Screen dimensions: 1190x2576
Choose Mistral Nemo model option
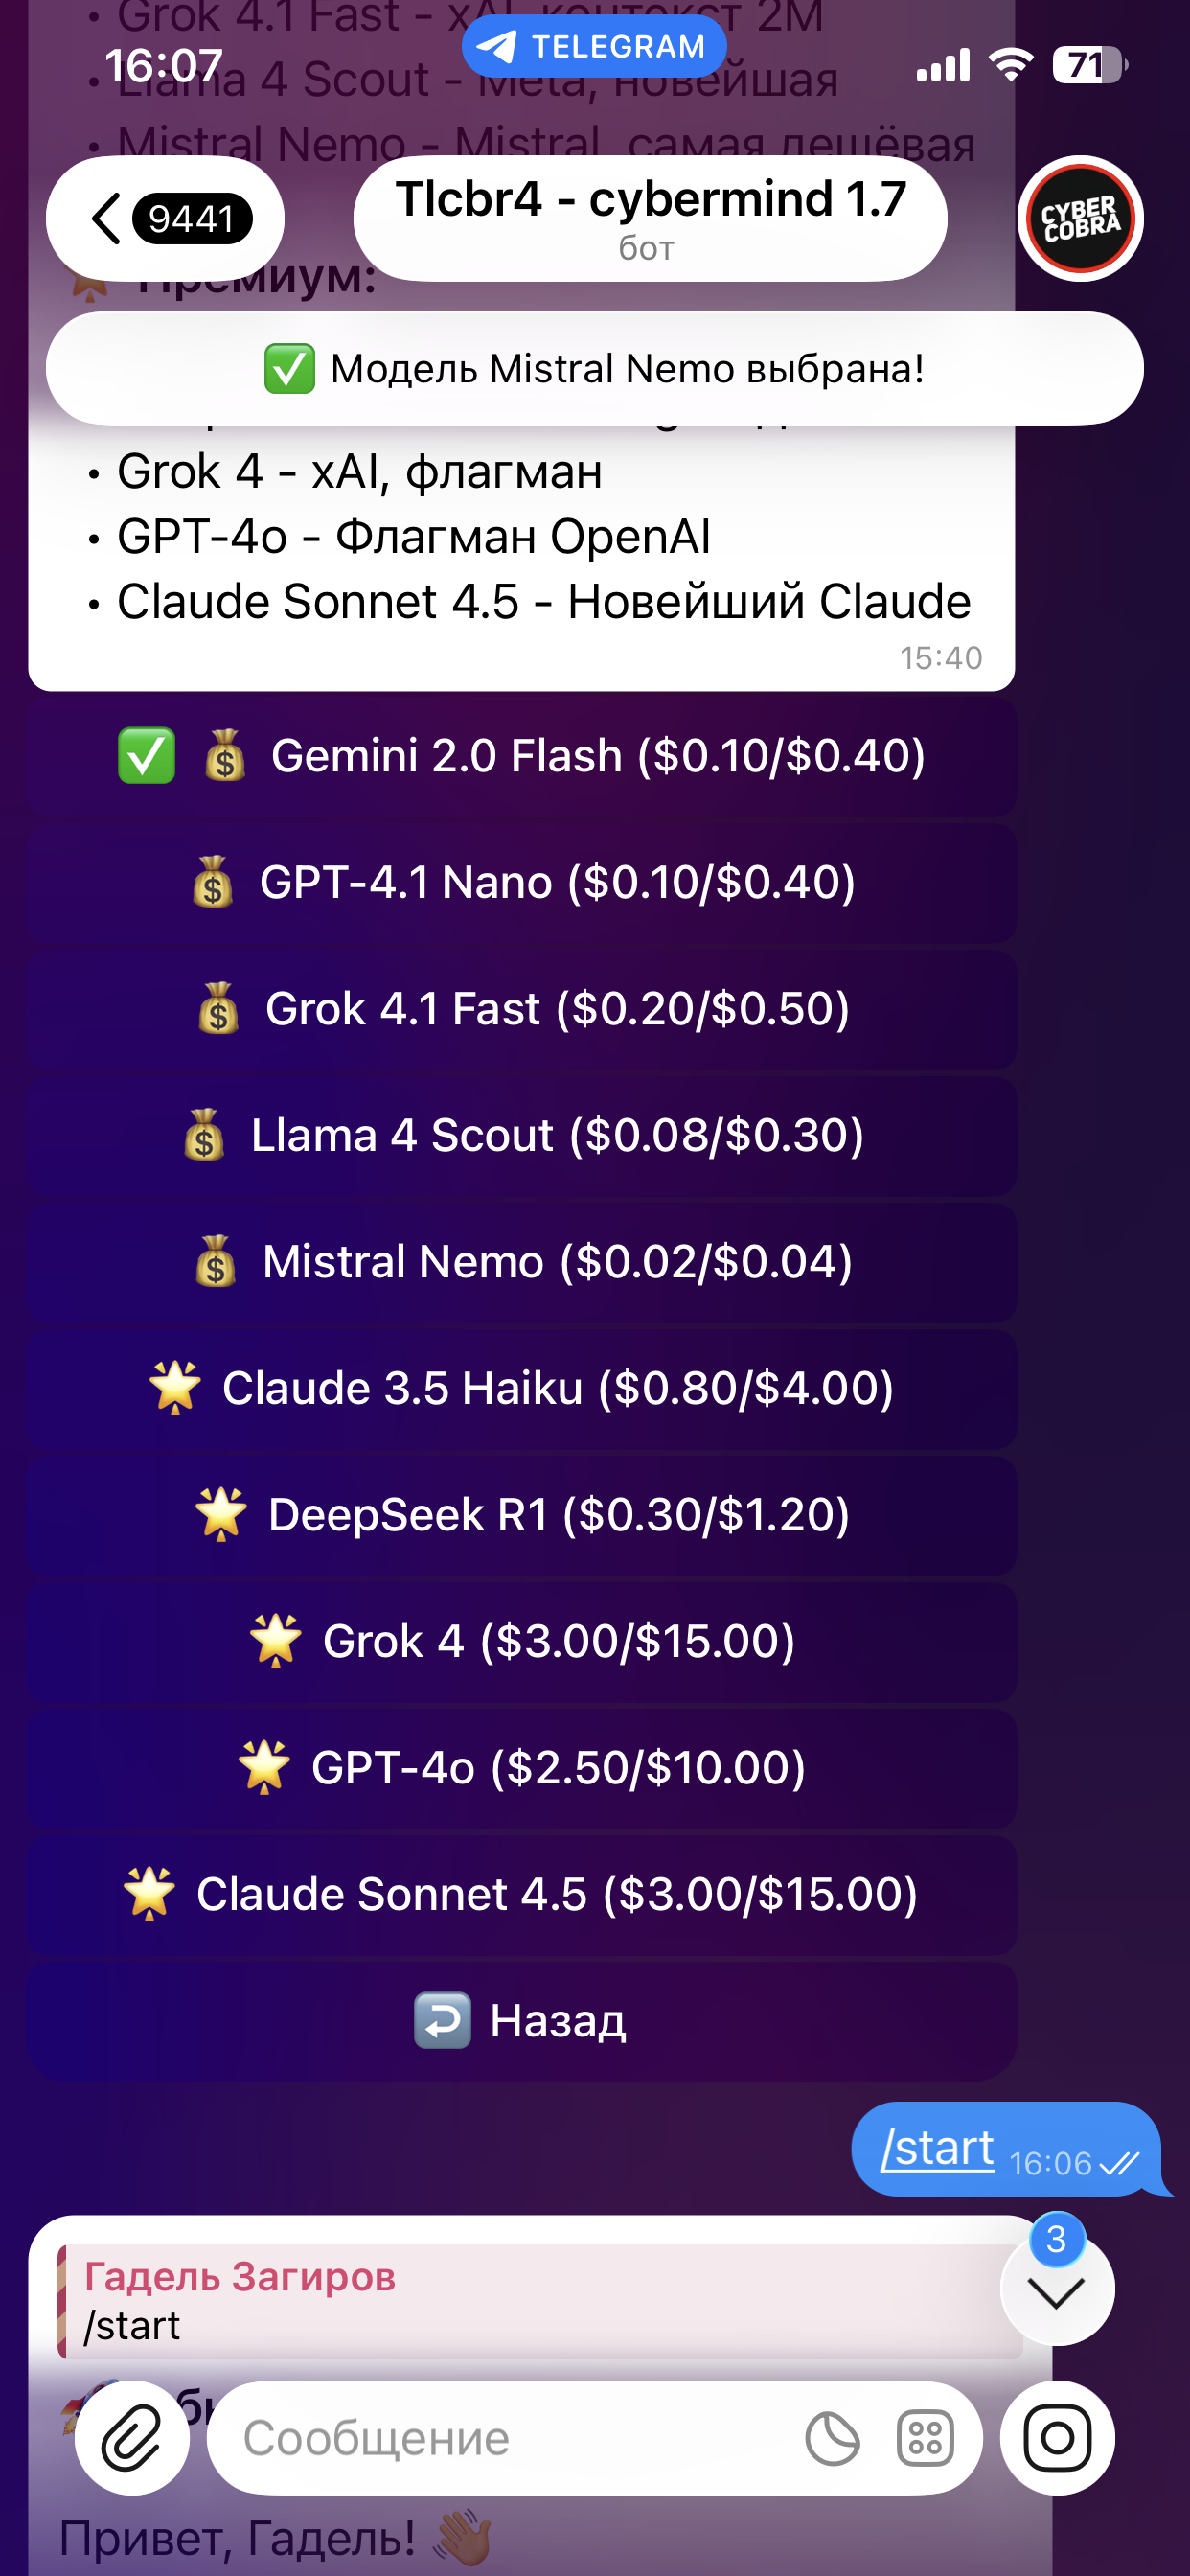(x=521, y=1262)
